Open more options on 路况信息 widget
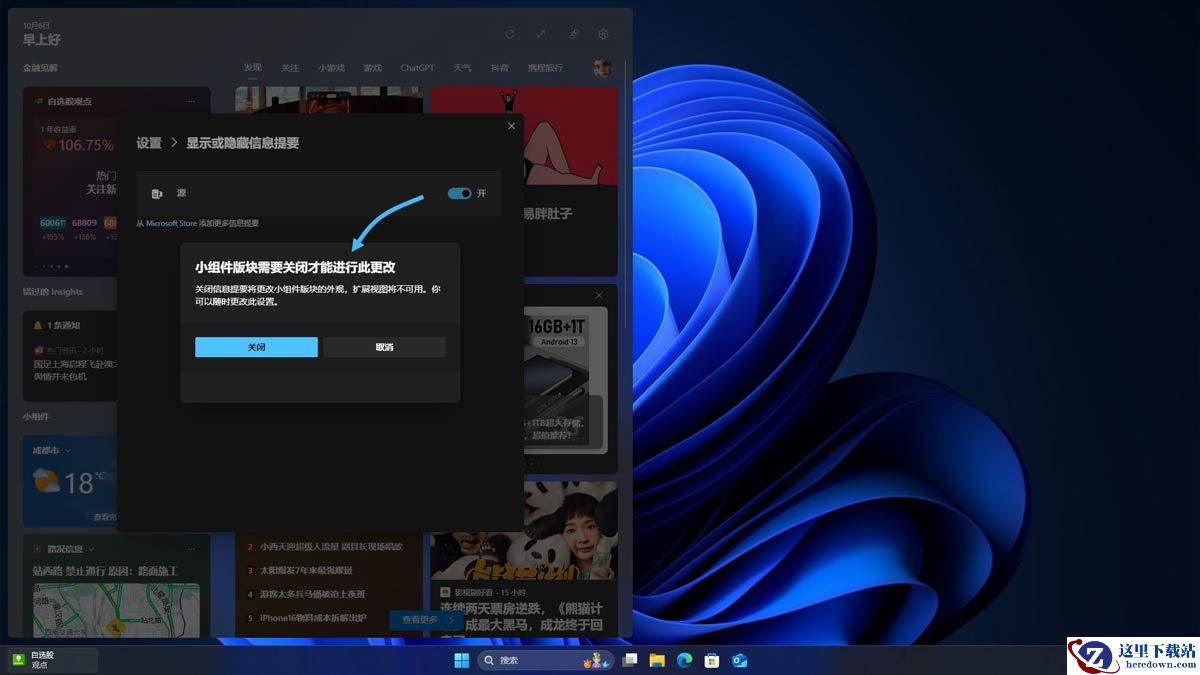 191,549
